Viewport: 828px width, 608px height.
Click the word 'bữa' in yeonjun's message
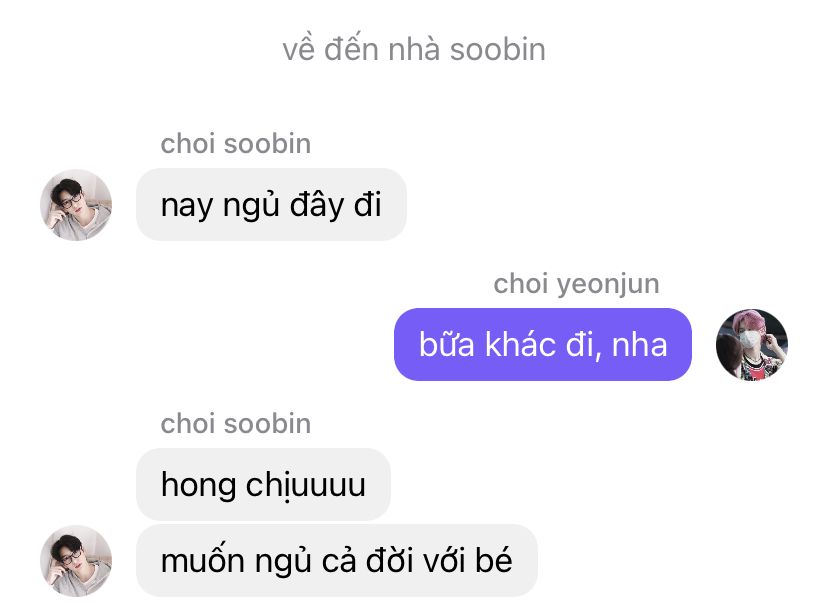(x=447, y=344)
